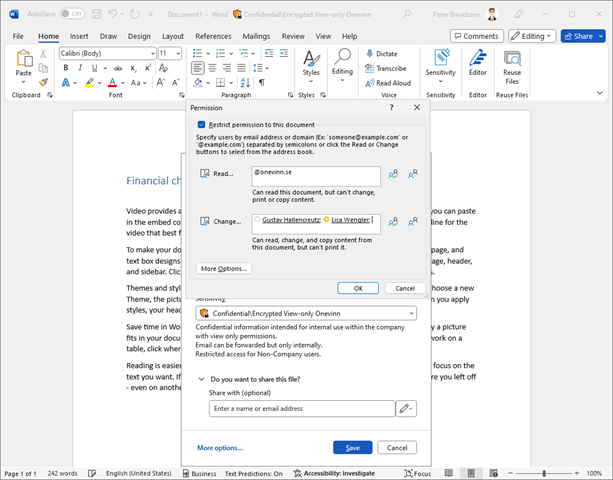Click the Share with email input field
The width and height of the screenshot is (613, 480).
[302, 408]
